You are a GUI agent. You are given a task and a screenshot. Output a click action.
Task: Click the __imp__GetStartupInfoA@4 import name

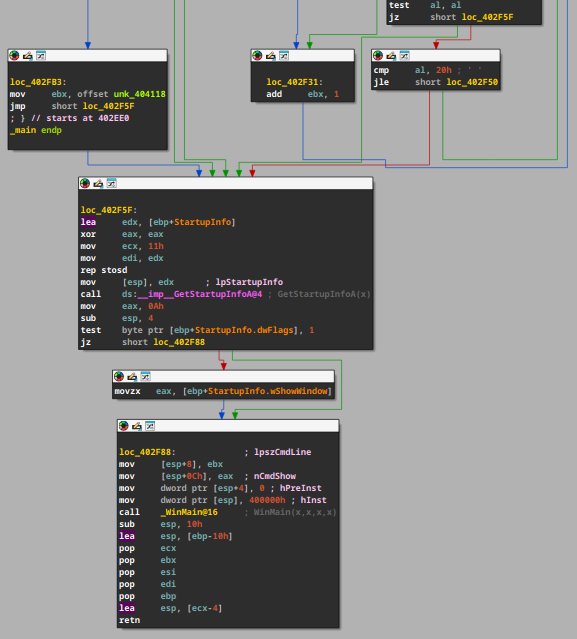click(200, 294)
